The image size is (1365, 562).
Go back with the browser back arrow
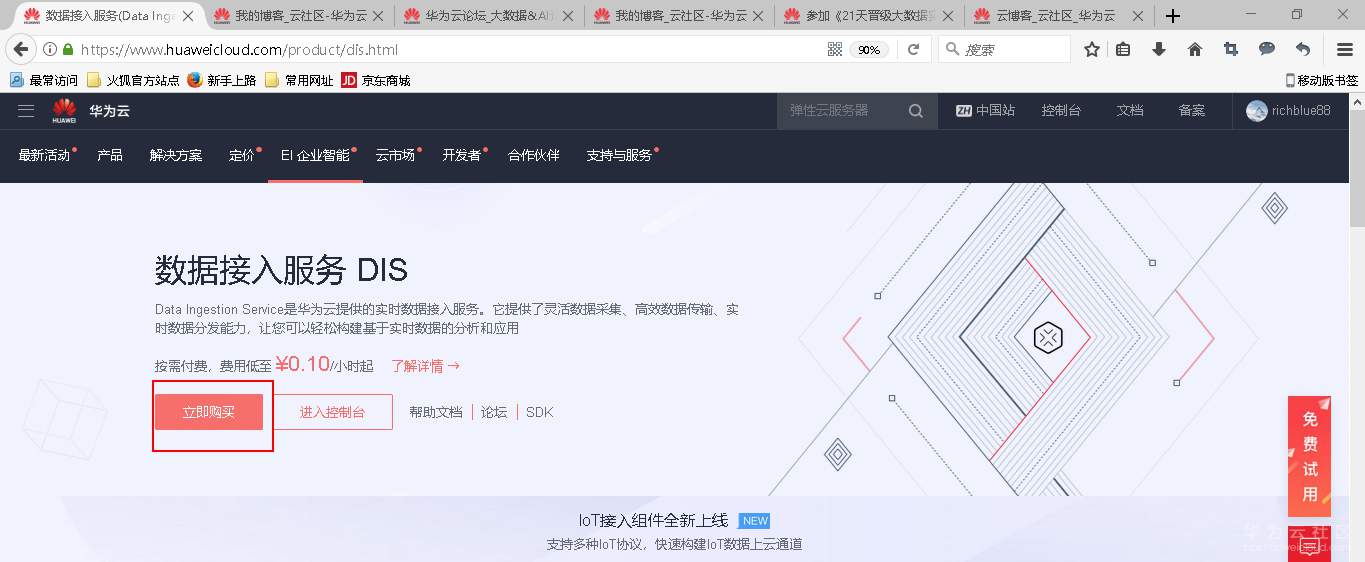(20, 49)
